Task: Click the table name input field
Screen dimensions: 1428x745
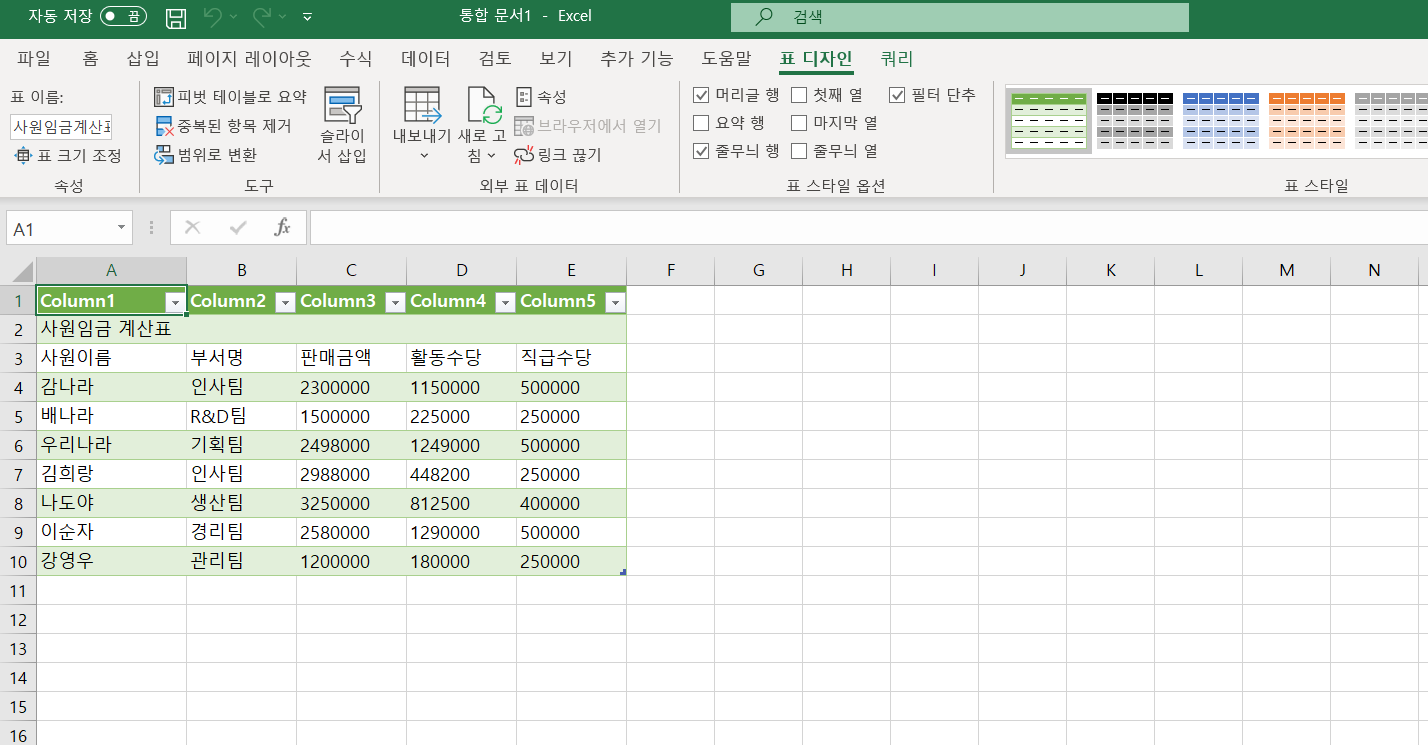Action: point(62,127)
